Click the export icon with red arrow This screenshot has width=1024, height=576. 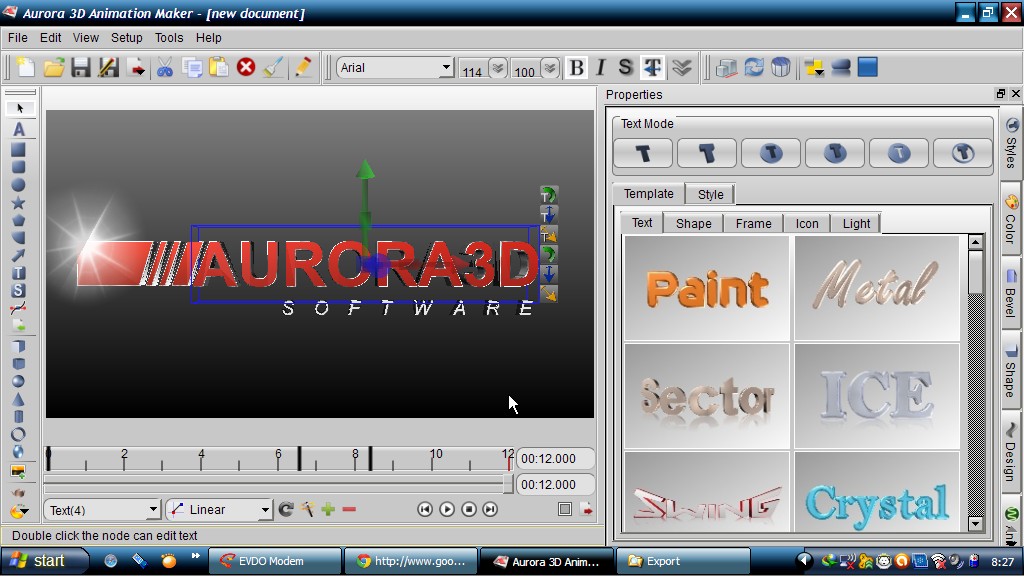coord(136,67)
